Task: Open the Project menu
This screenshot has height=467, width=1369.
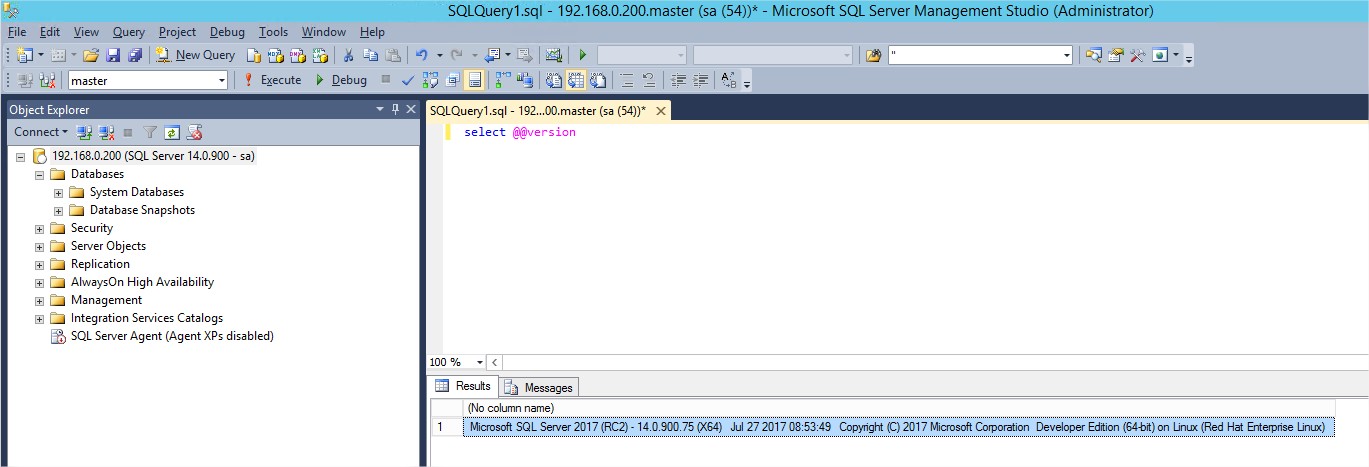Action: tap(177, 32)
